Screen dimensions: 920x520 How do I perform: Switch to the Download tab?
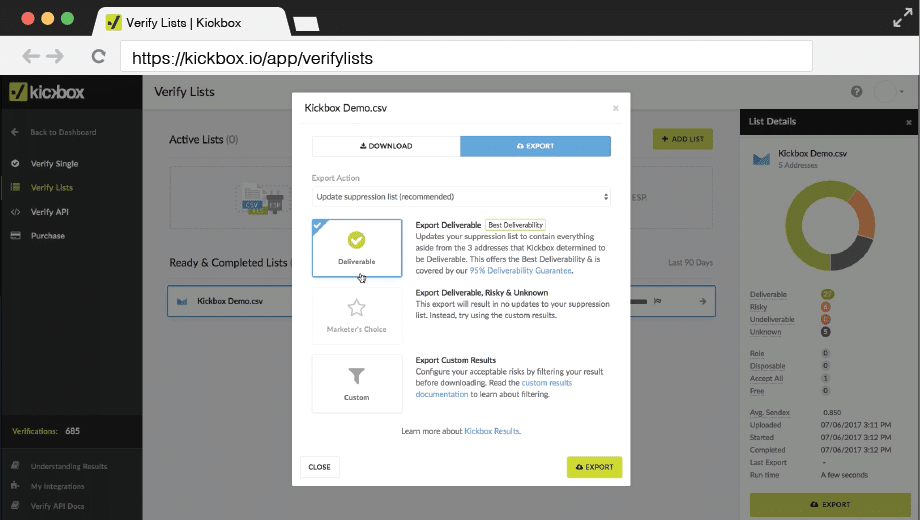(x=386, y=146)
